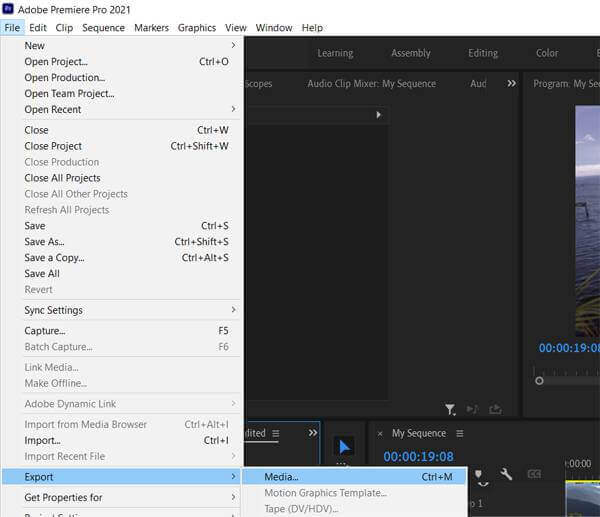Open Audio Clip Mixer: My Sequence tab
The image size is (600, 517).
click(372, 84)
